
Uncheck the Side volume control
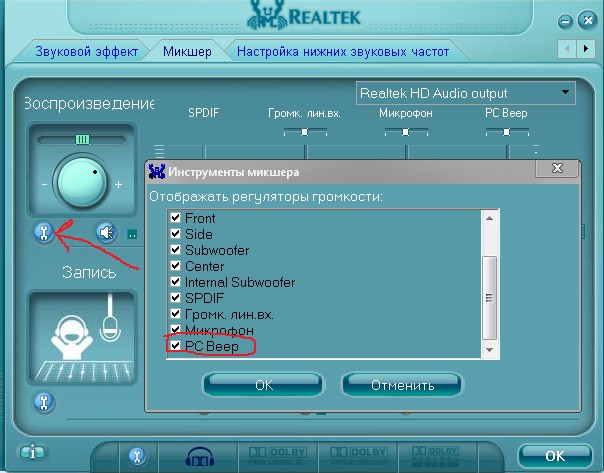pos(176,233)
